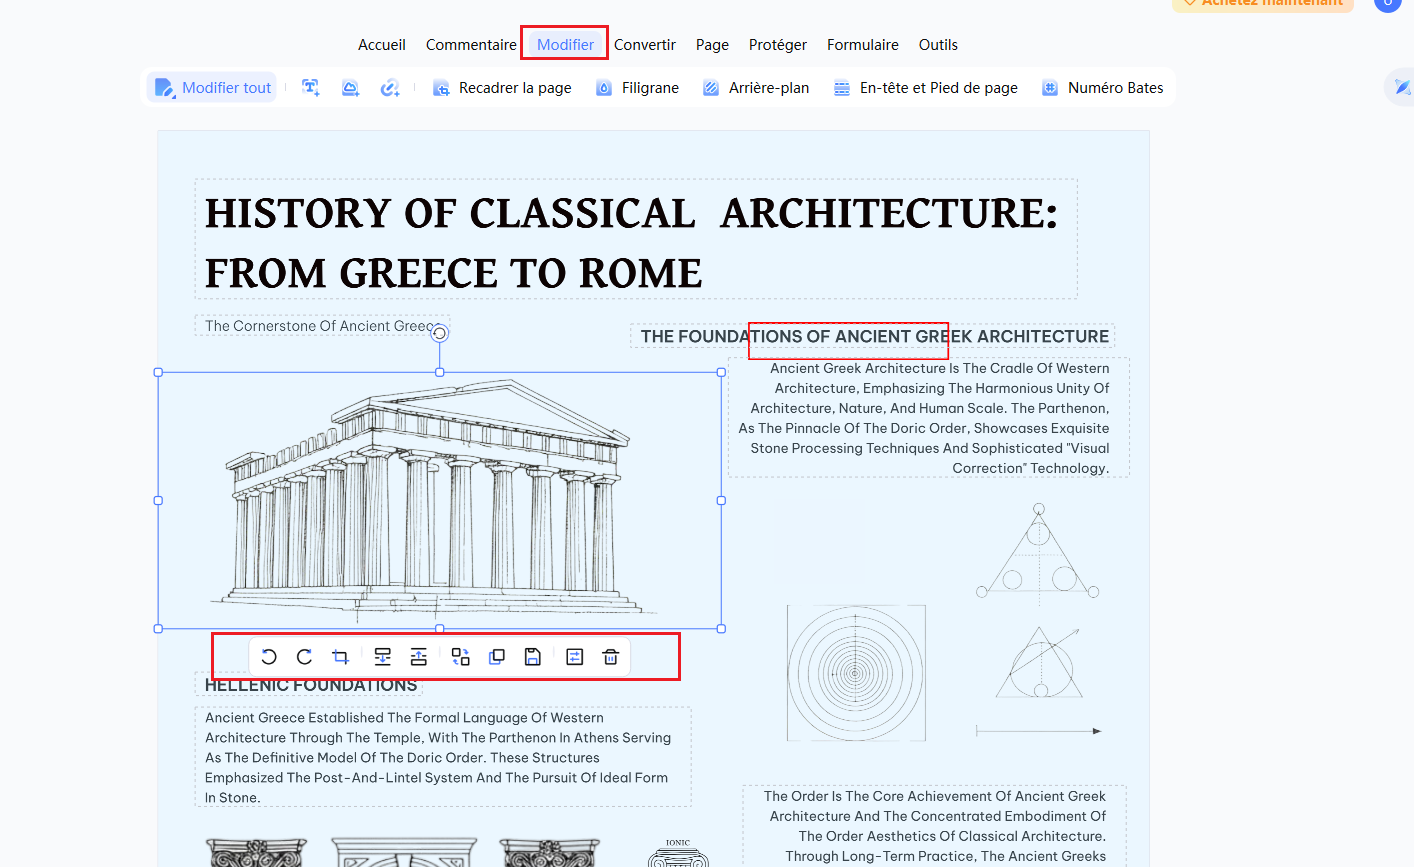The width and height of the screenshot is (1414, 867).
Task: Switch to the Formulaire tab
Action: (863, 45)
